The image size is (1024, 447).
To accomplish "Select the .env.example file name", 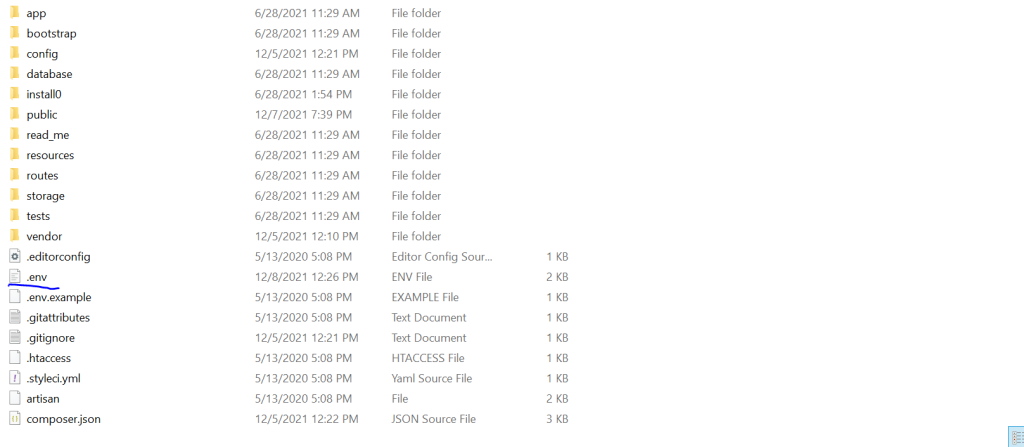I will [59, 297].
